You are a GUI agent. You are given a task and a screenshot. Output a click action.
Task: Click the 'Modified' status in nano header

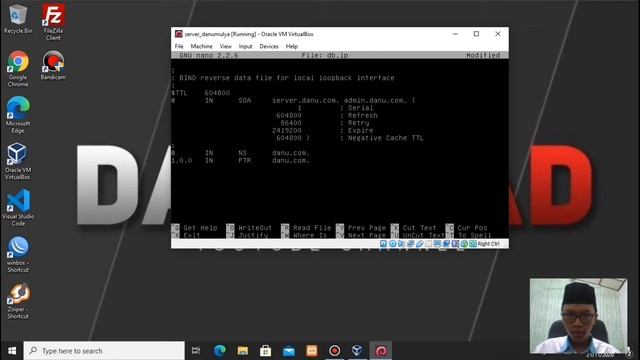pyautogui.click(x=483, y=55)
